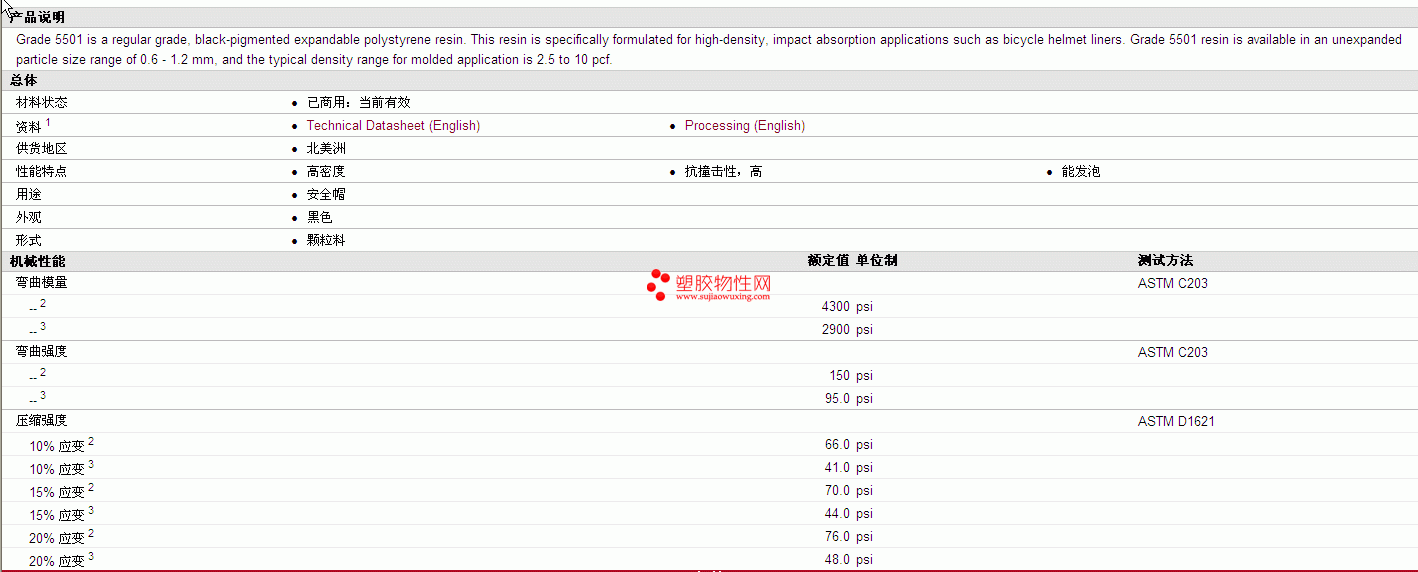Click the 额定值 column header
The height and width of the screenshot is (572, 1418).
828,261
